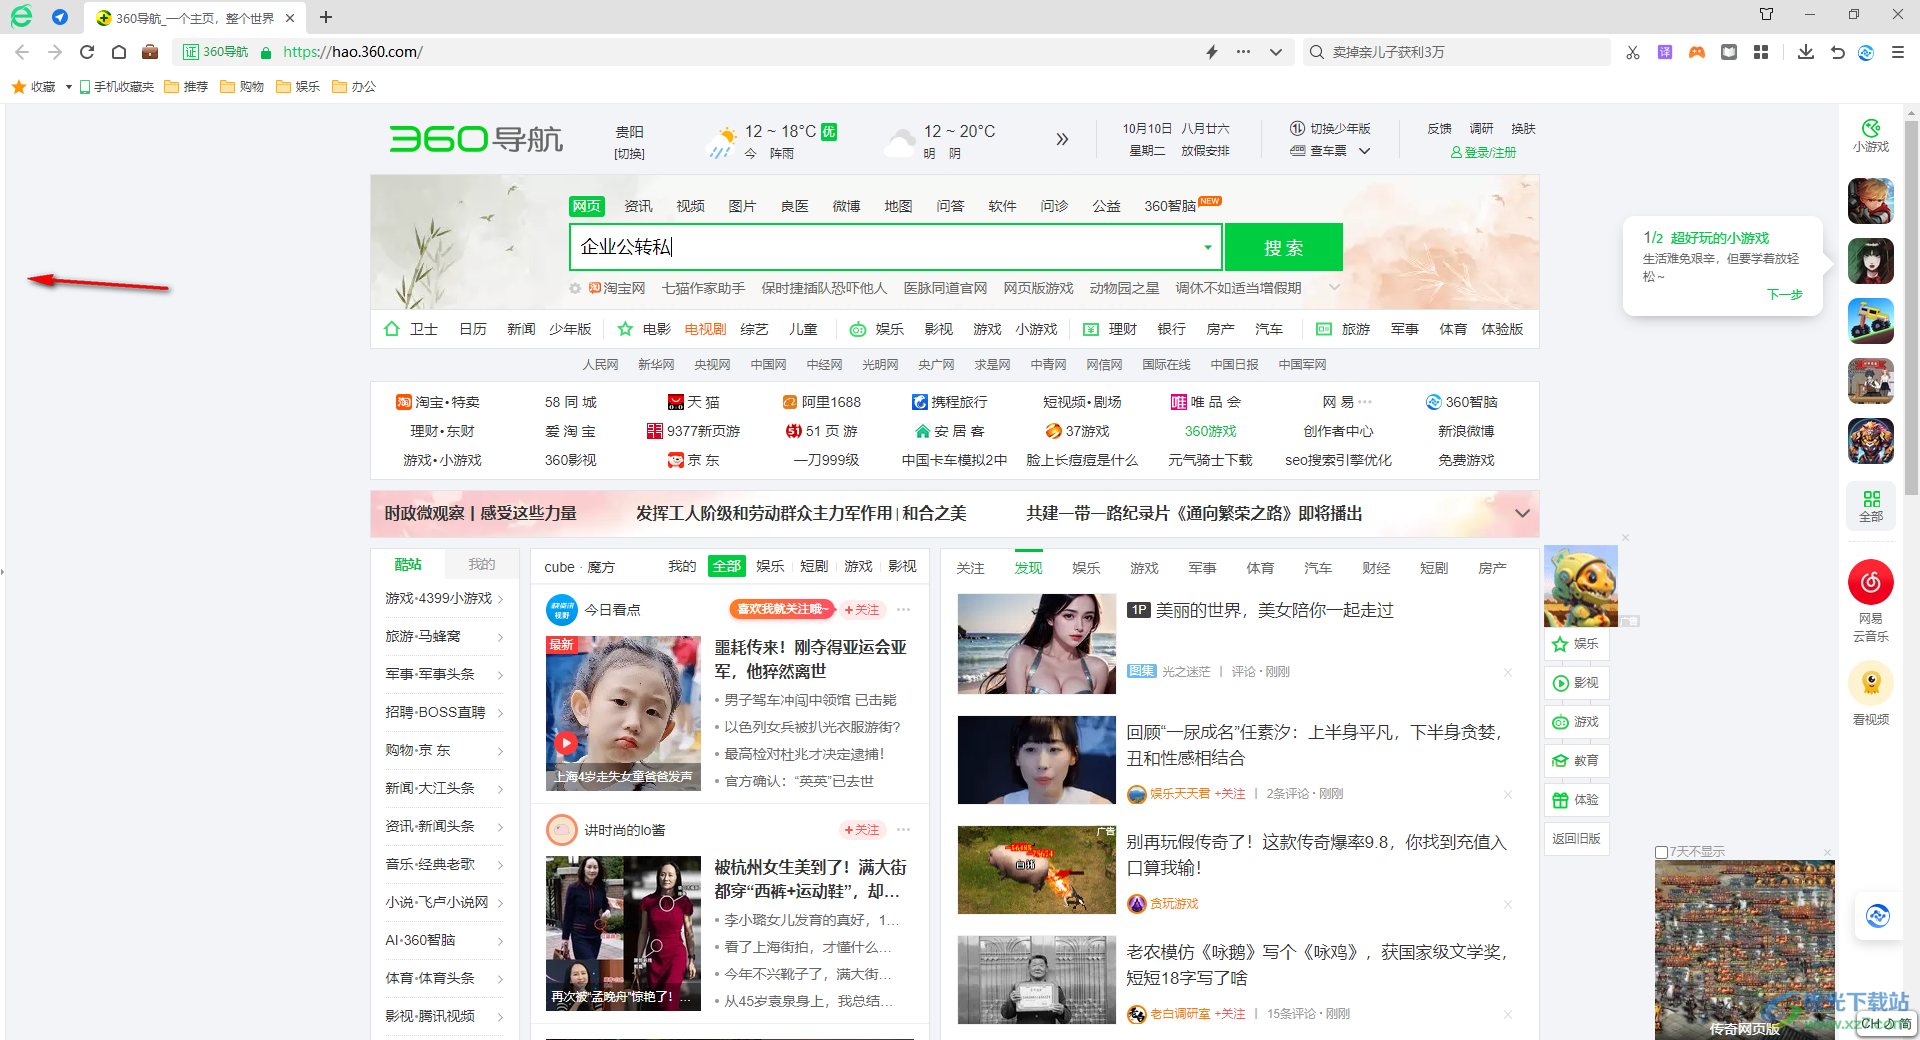Switch to 返回旧版 layout
The height and width of the screenshot is (1040, 1920).
(x=1576, y=839)
